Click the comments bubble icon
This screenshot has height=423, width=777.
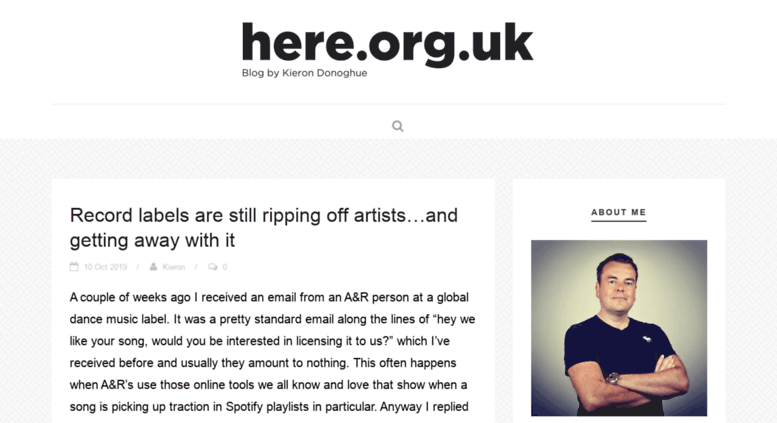(x=213, y=267)
